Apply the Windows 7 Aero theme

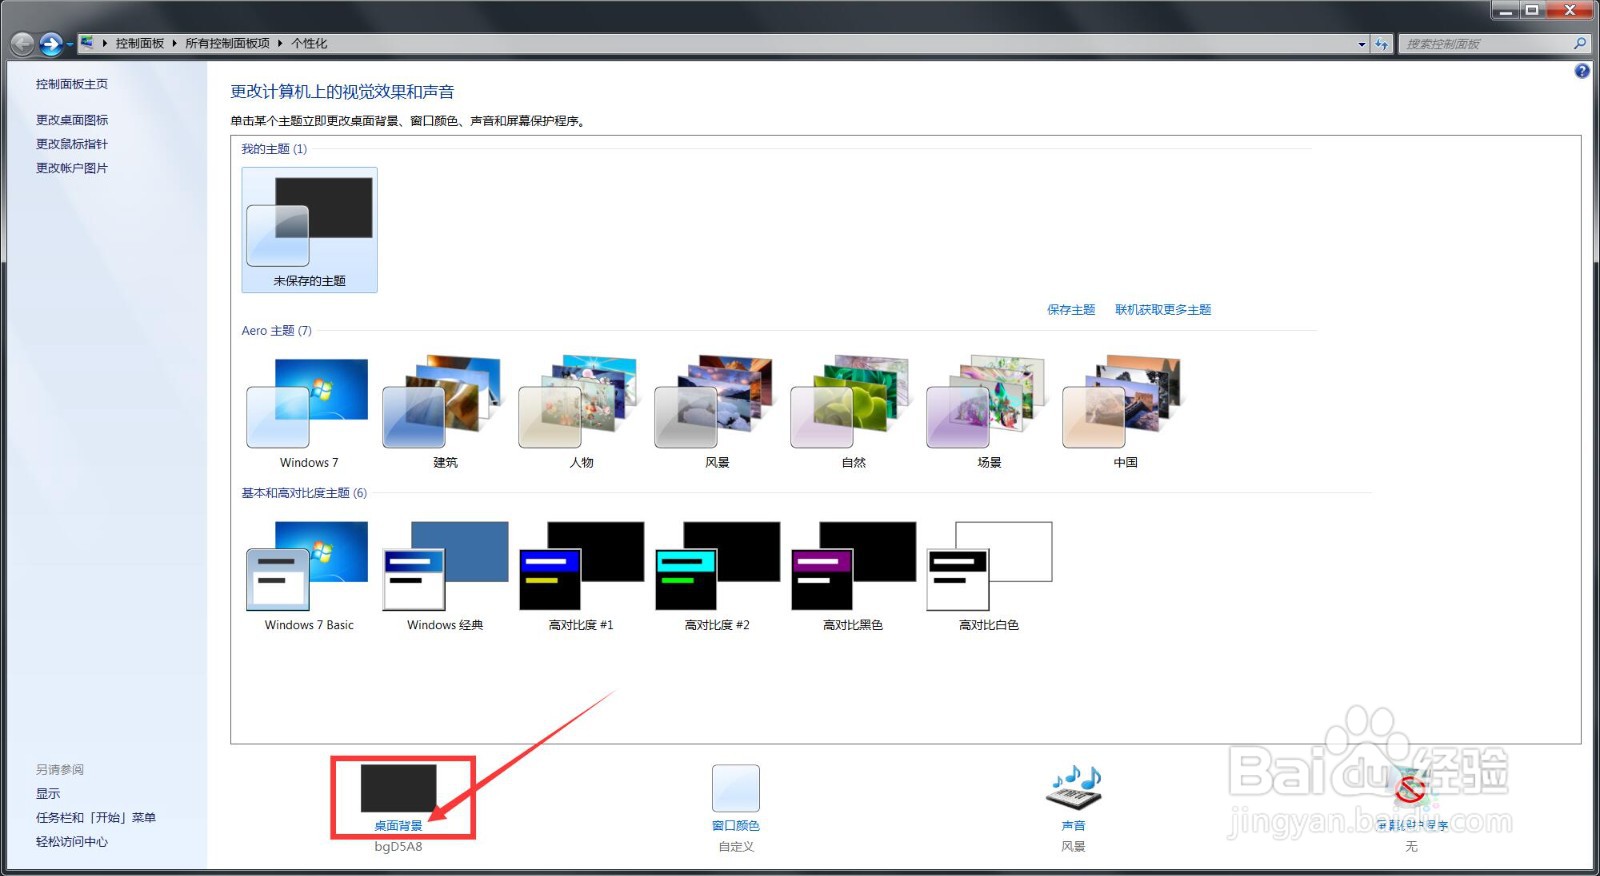[x=309, y=412]
